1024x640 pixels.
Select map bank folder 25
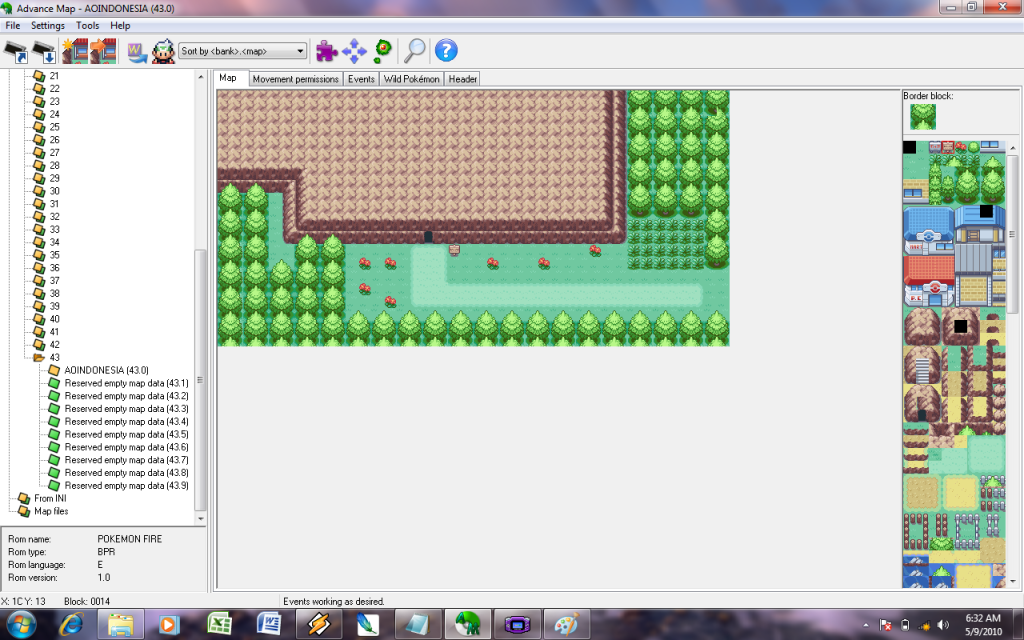[x=54, y=127]
